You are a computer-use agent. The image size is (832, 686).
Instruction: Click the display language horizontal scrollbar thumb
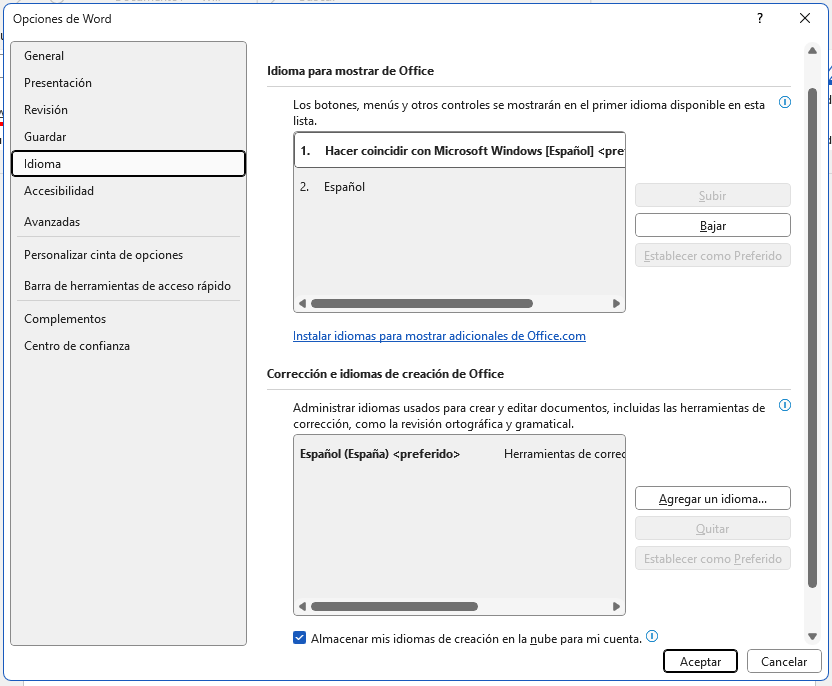tap(422, 303)
